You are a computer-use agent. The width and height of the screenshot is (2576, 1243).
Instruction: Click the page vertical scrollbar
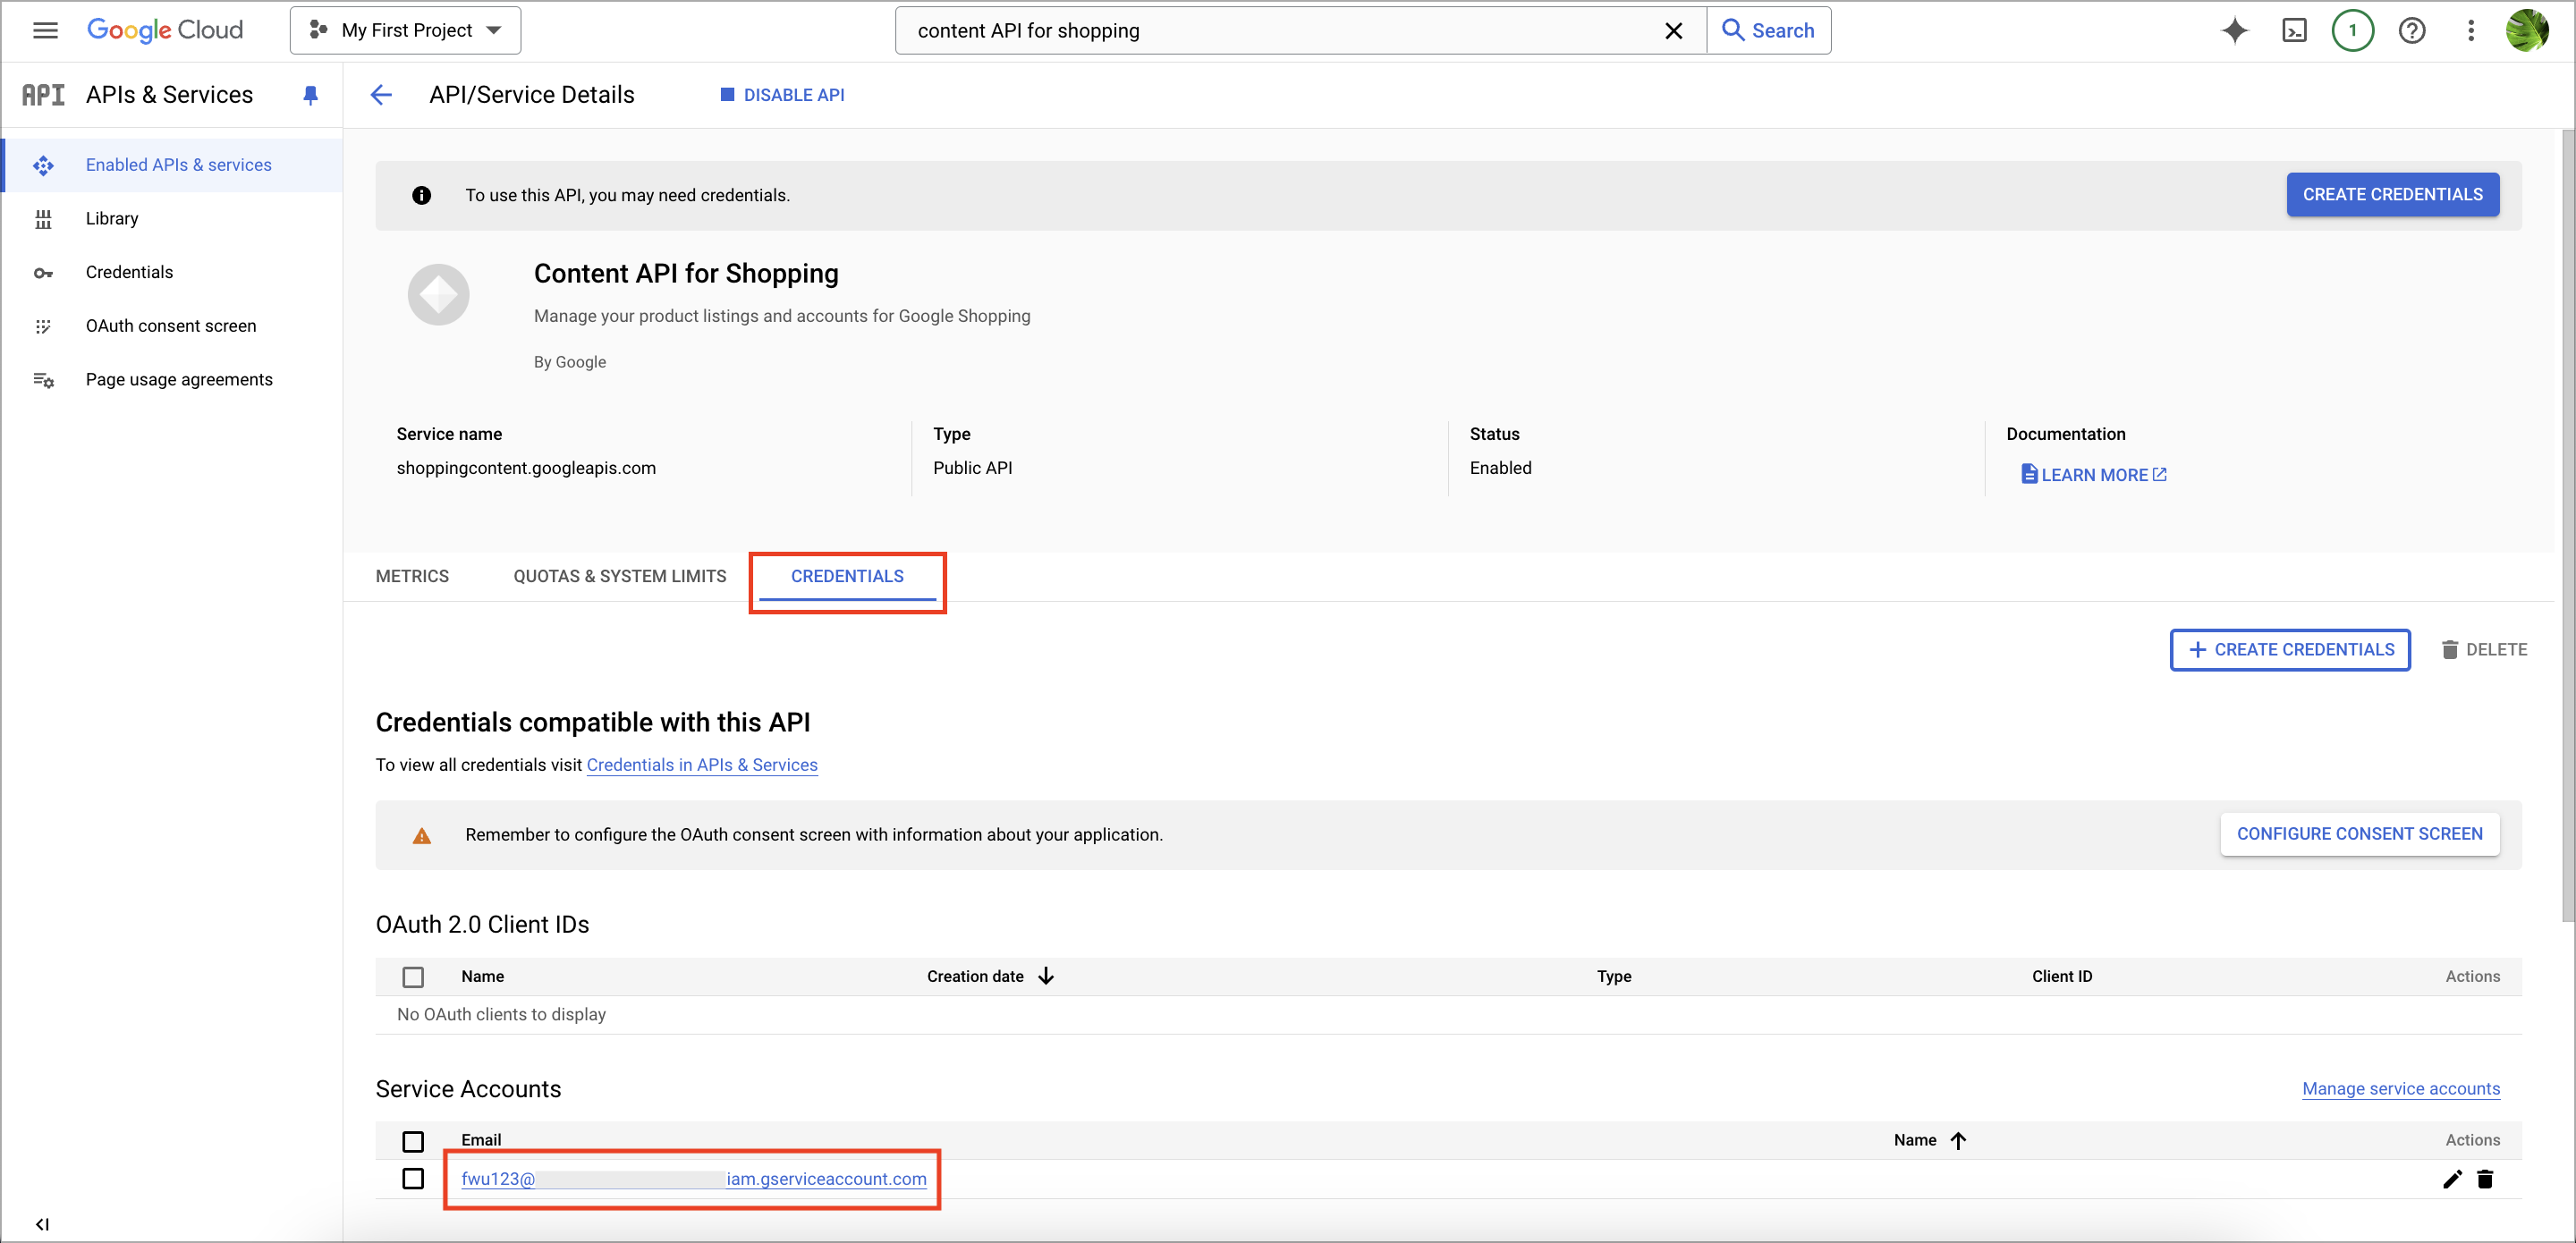2567,525
